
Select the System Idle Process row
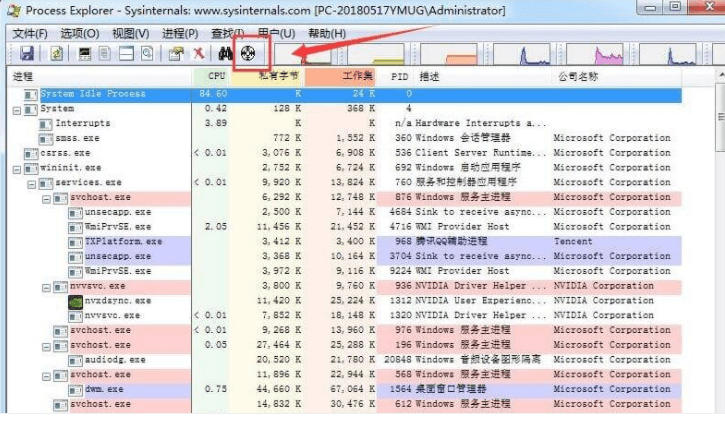(x=344, y=94)
